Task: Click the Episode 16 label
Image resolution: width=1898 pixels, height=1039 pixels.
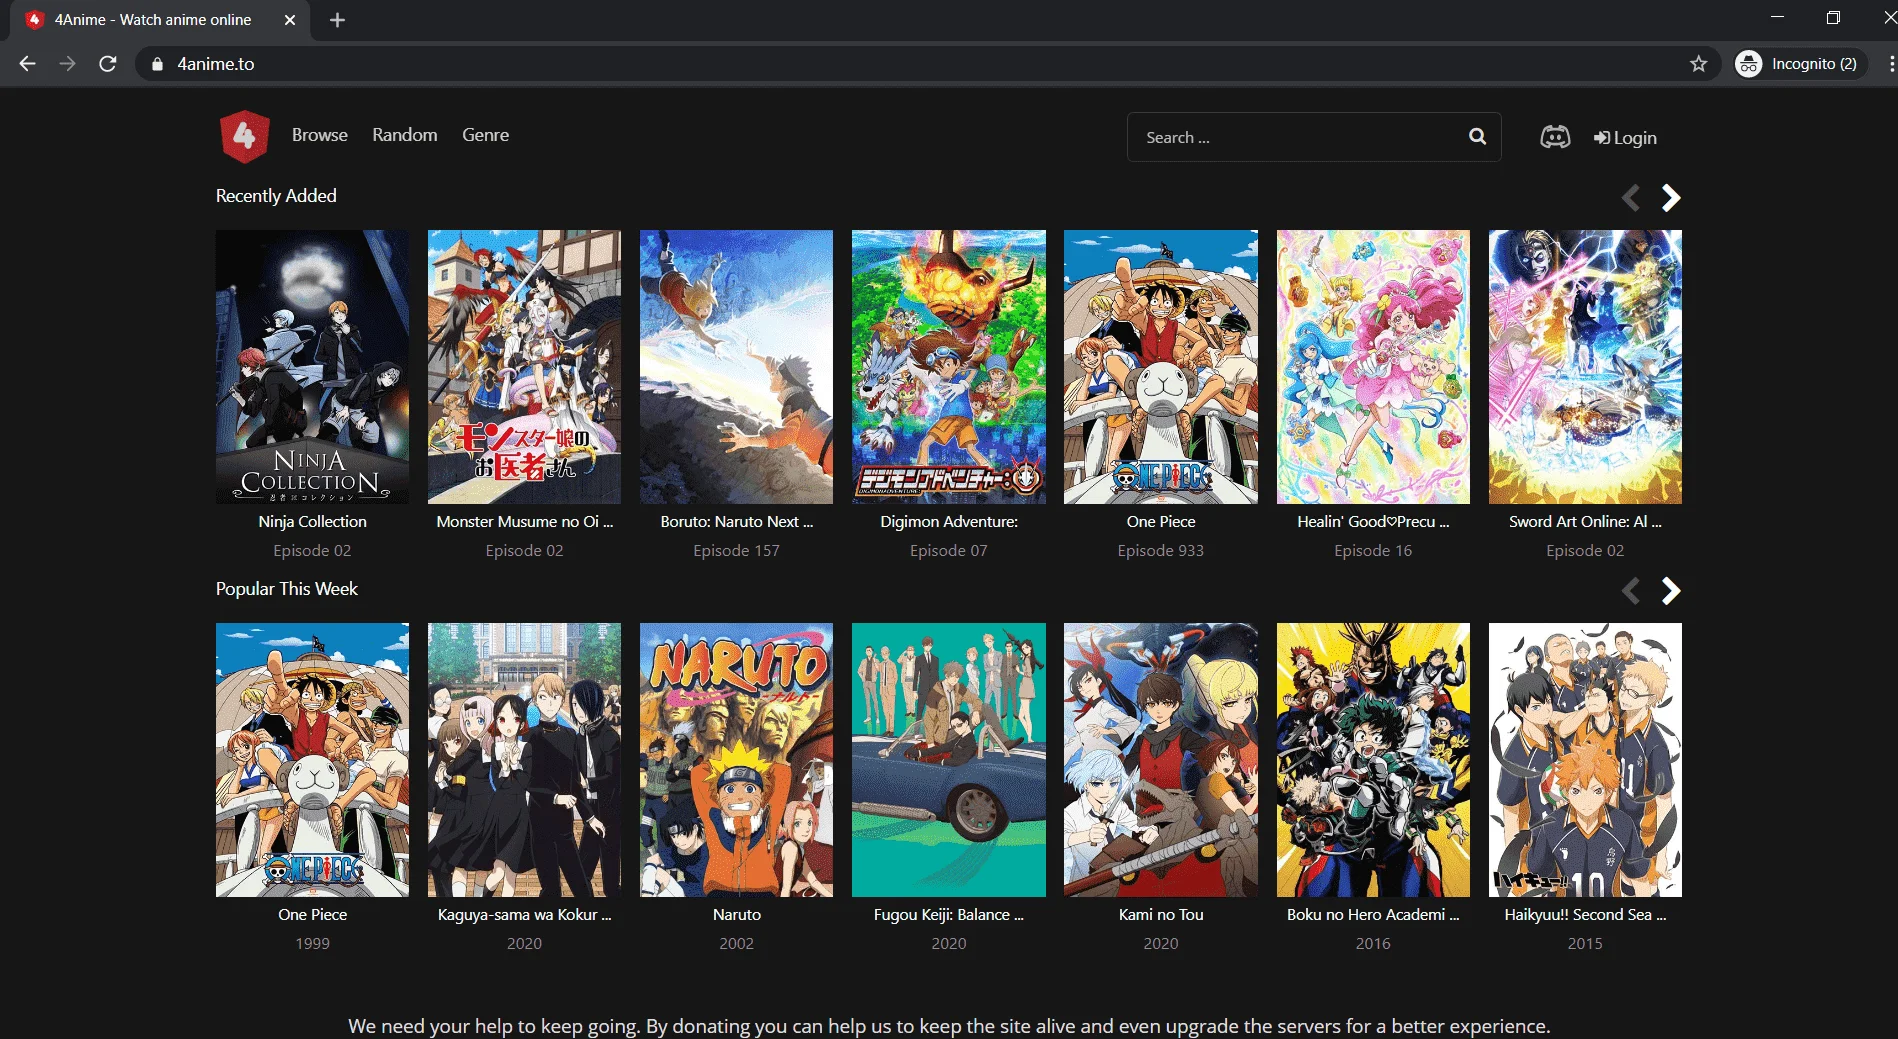Action: tap(1373, 550)
